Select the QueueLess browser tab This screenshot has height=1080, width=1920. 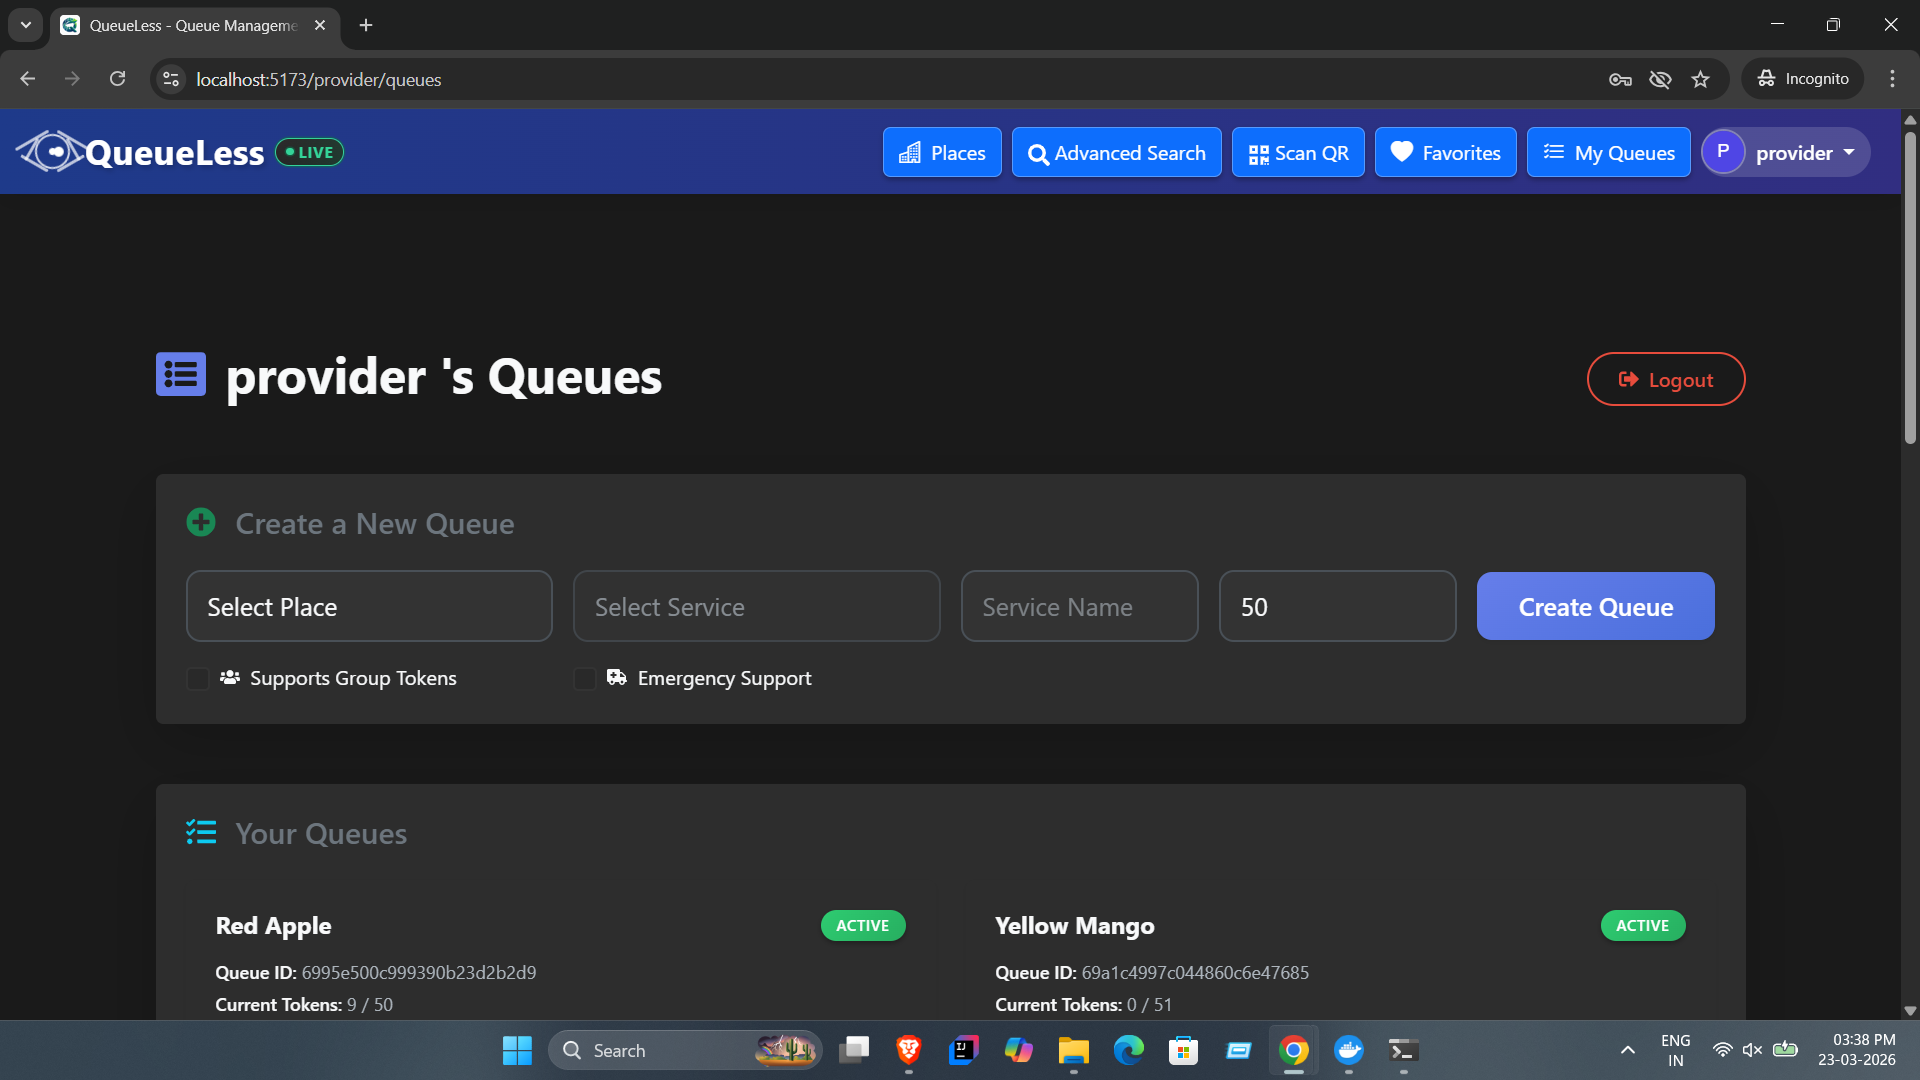[x=194, y=25]
